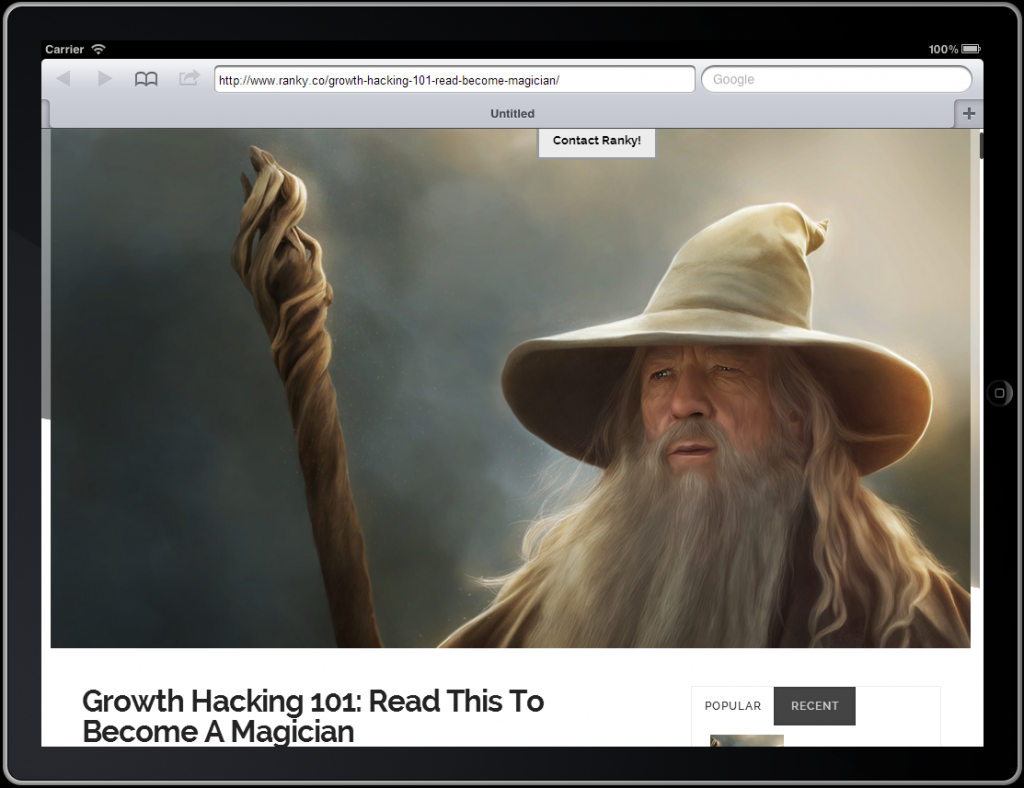Tap the Carrier status text
The height and width of the screenshot is (788, 1024).
64,49
